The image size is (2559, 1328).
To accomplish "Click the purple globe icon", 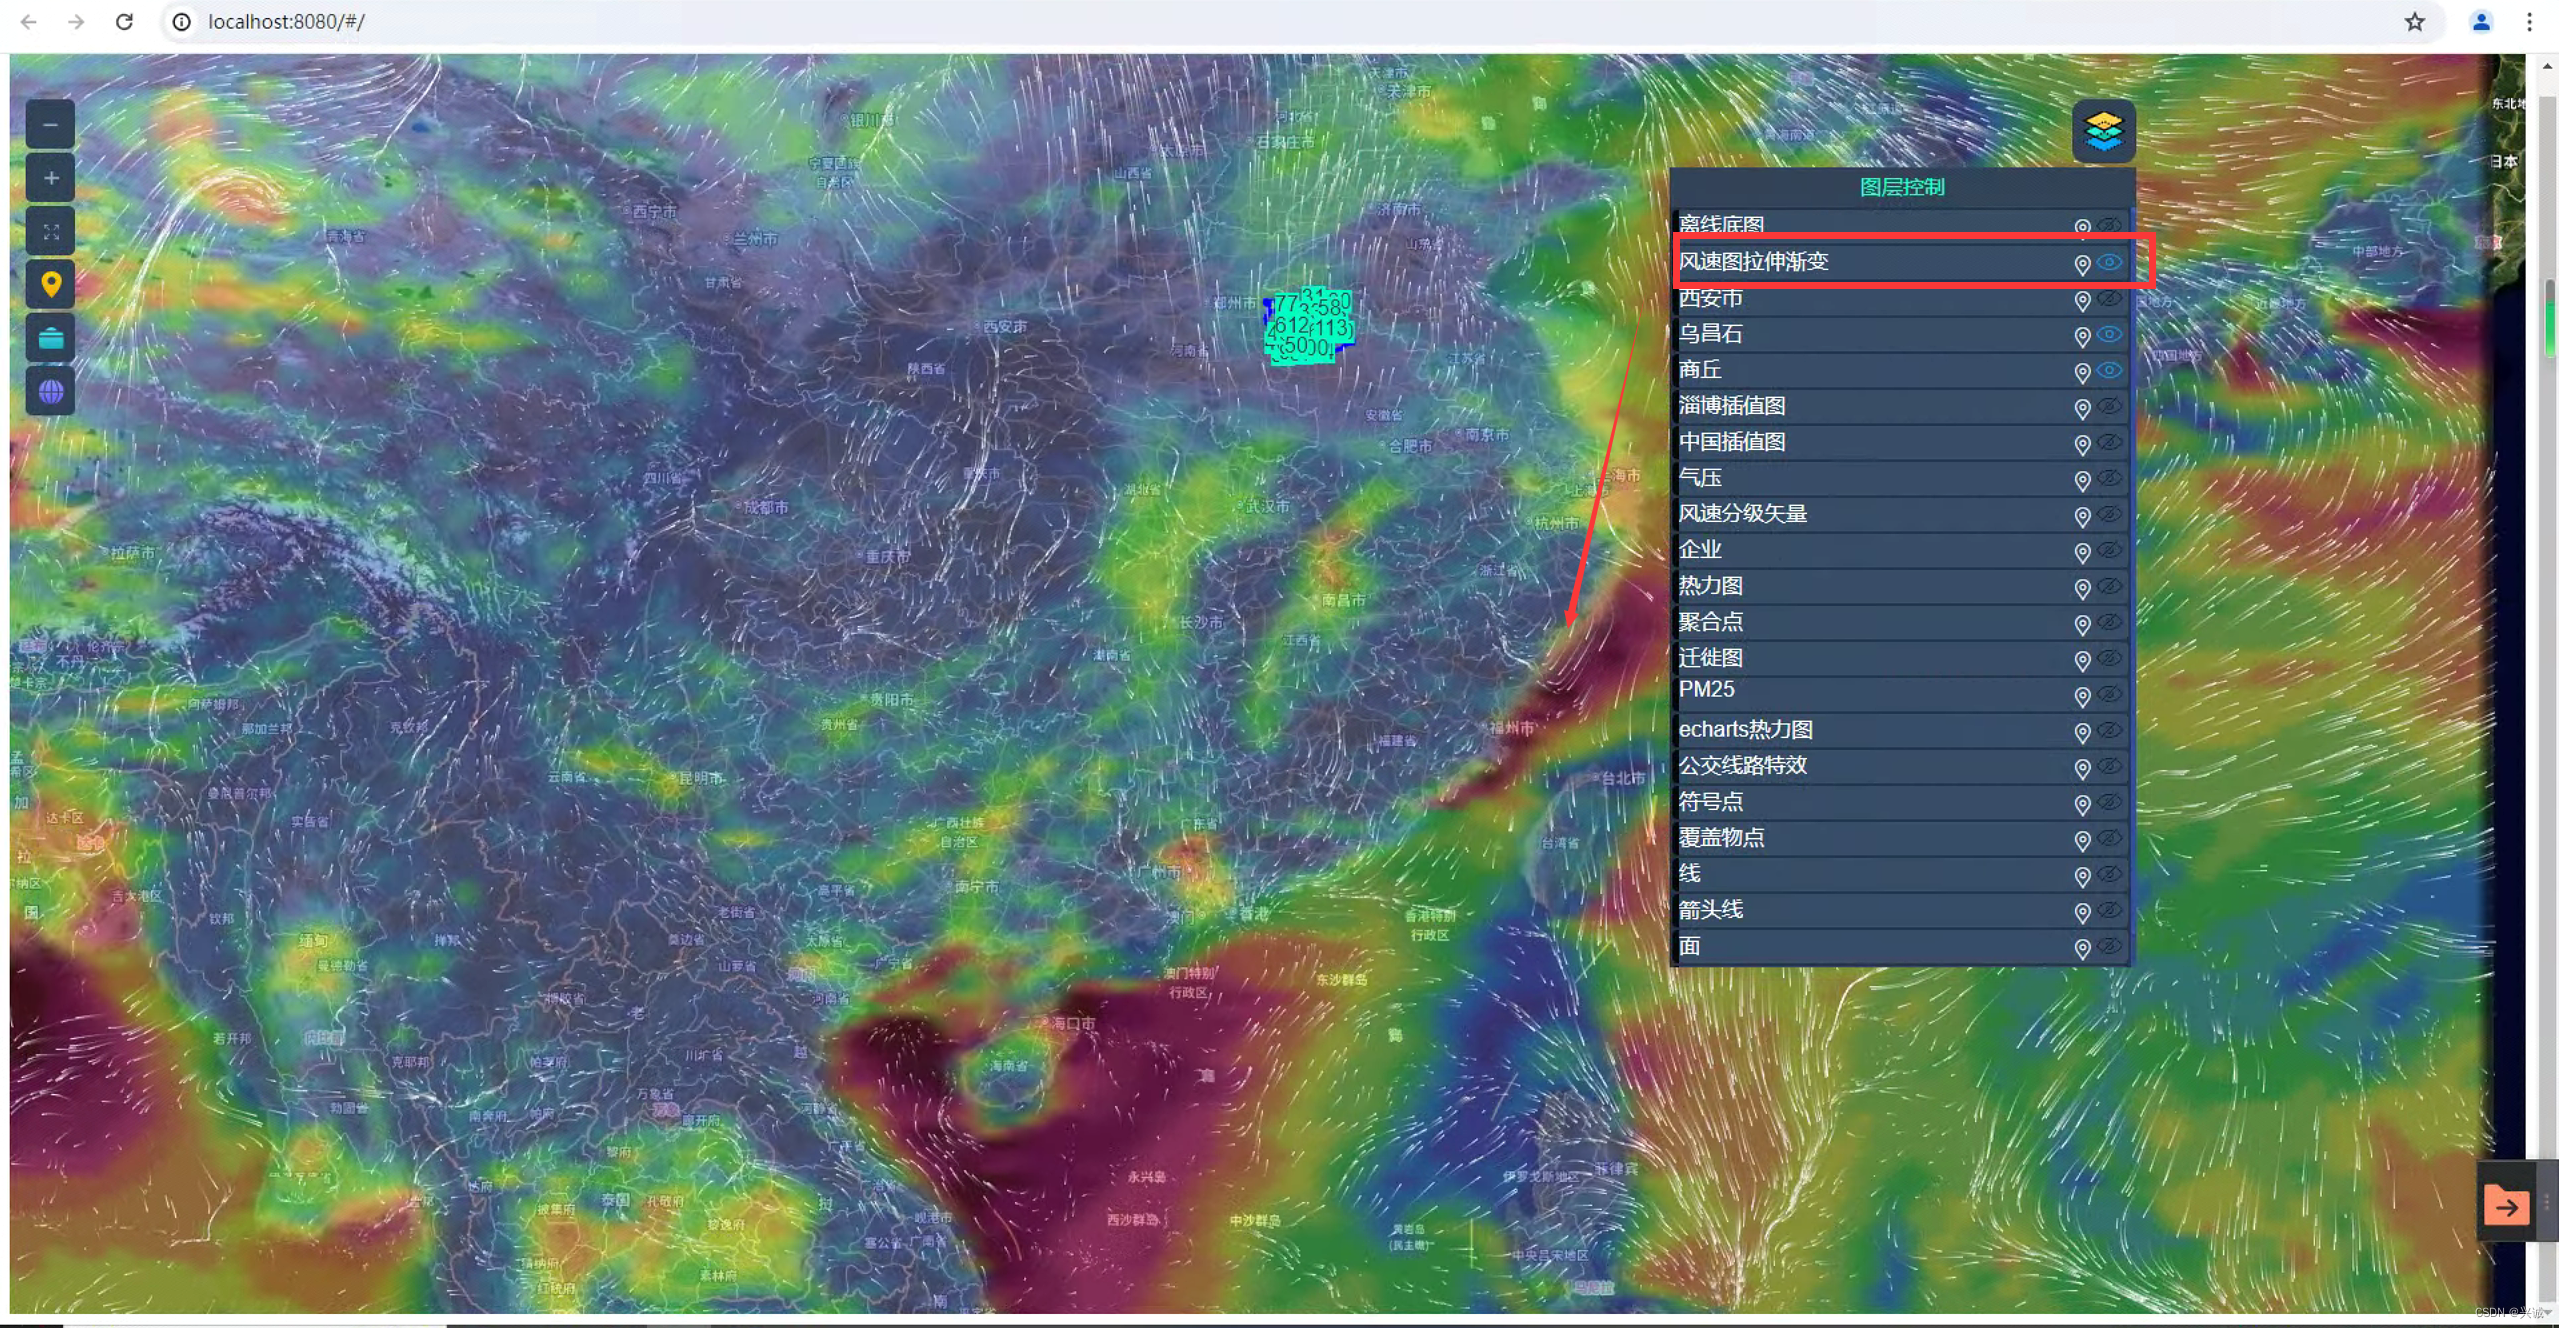I will point(50,392).
